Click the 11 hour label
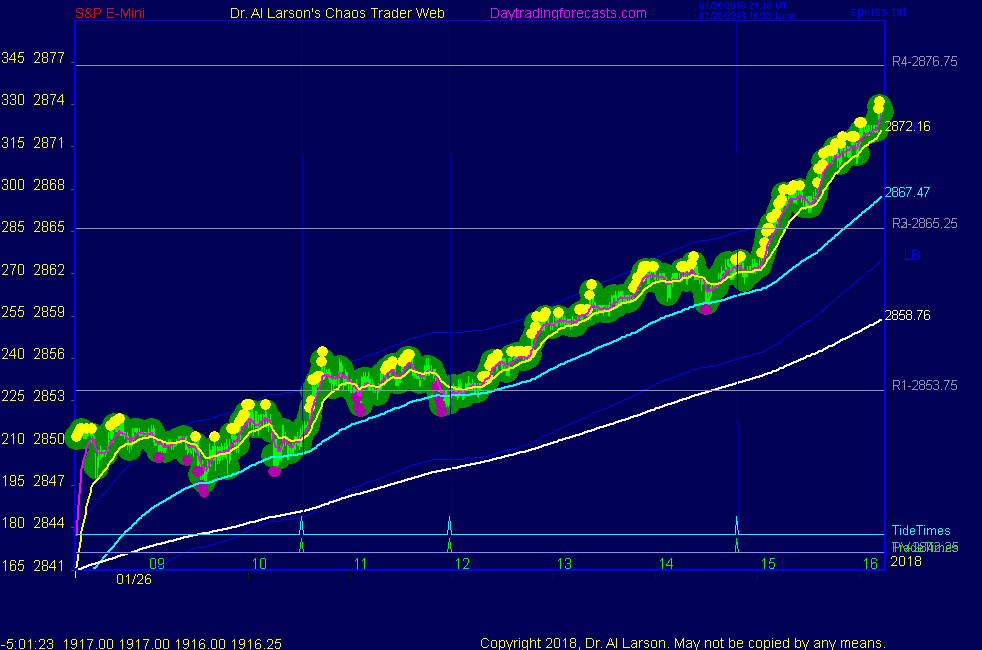The width and height of the screenshot is (982, 650). (x=360, y=564)
